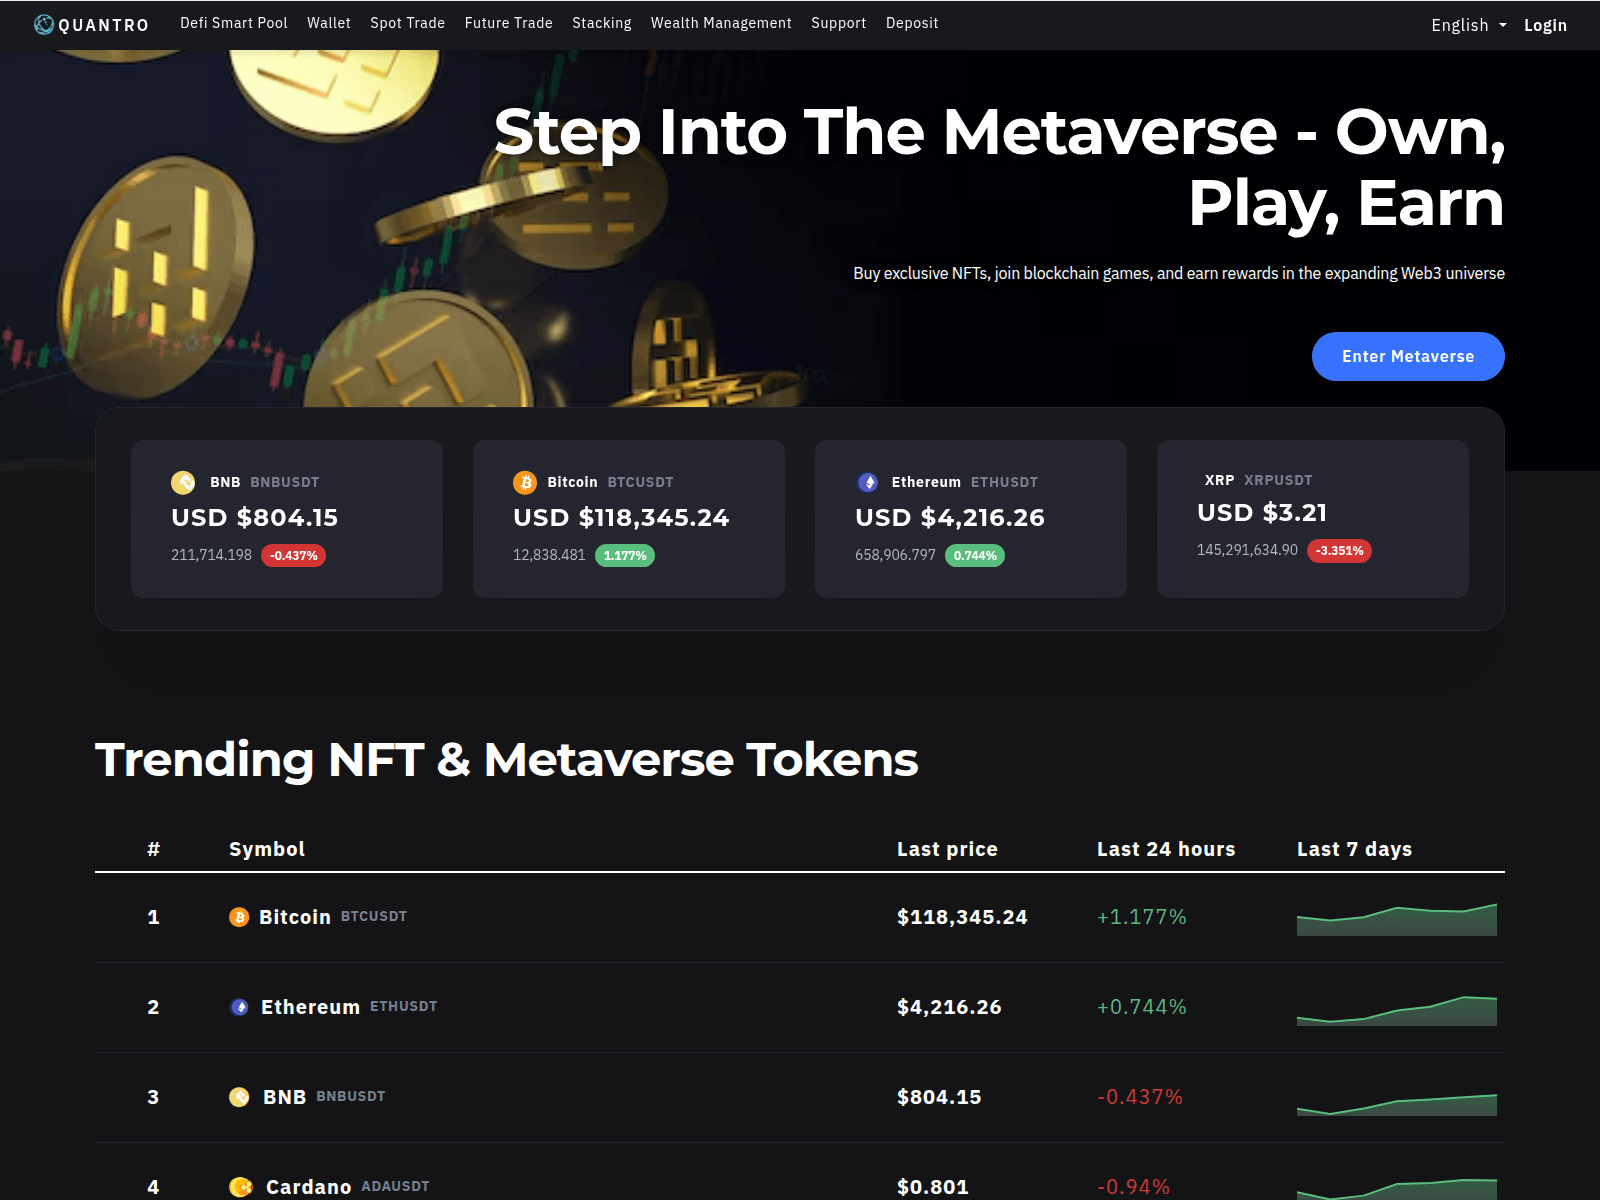Click the Last 24 hours column header
The width and height of the screenshot is (1600, 1200).
[x=1166, y=849]
